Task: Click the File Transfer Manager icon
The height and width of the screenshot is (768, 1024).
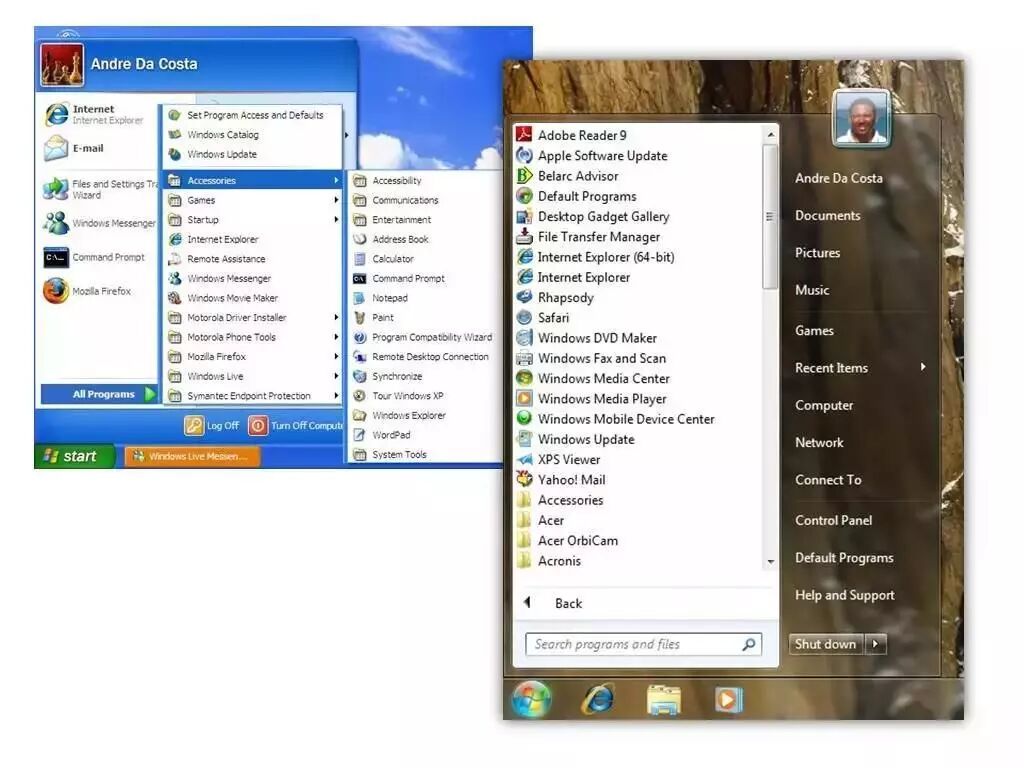Action: pyautogui.click(x=524, y=236)
